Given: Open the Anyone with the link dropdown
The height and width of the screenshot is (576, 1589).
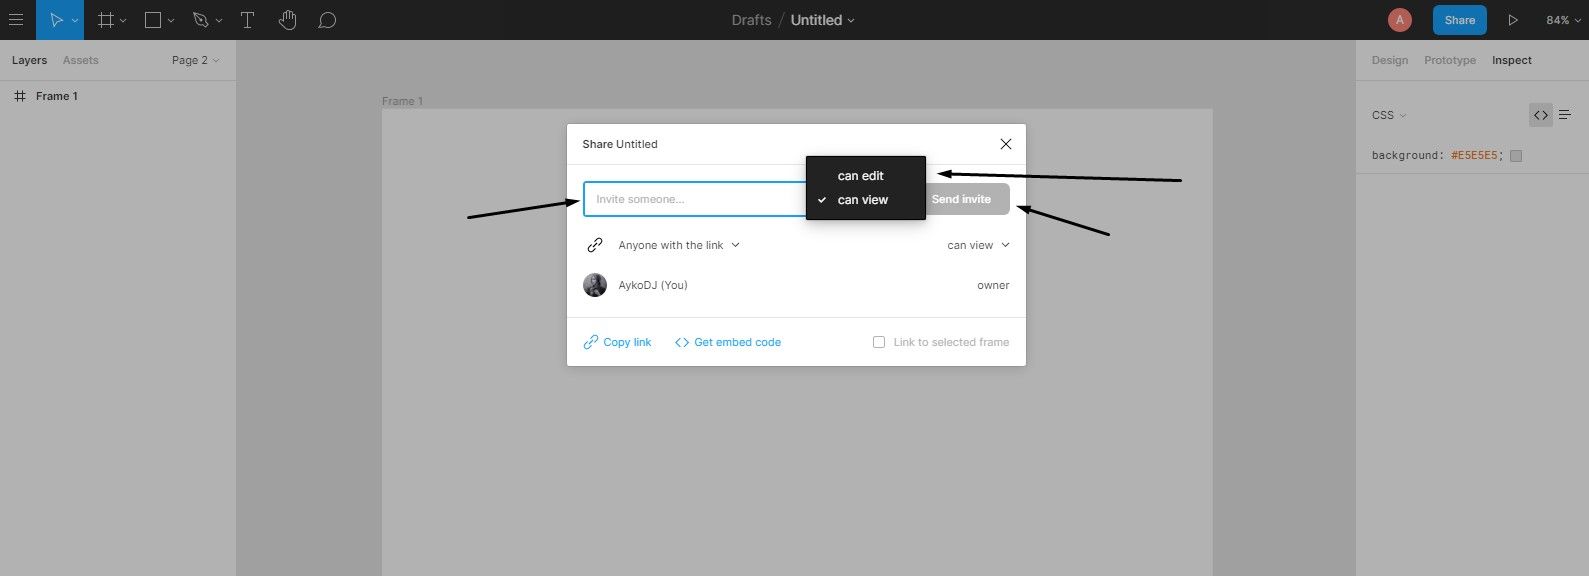Looking at the screenshot, I should (679, 245).
